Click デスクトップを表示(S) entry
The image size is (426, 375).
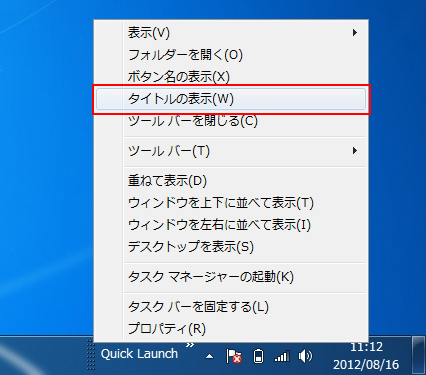point(231,247)
